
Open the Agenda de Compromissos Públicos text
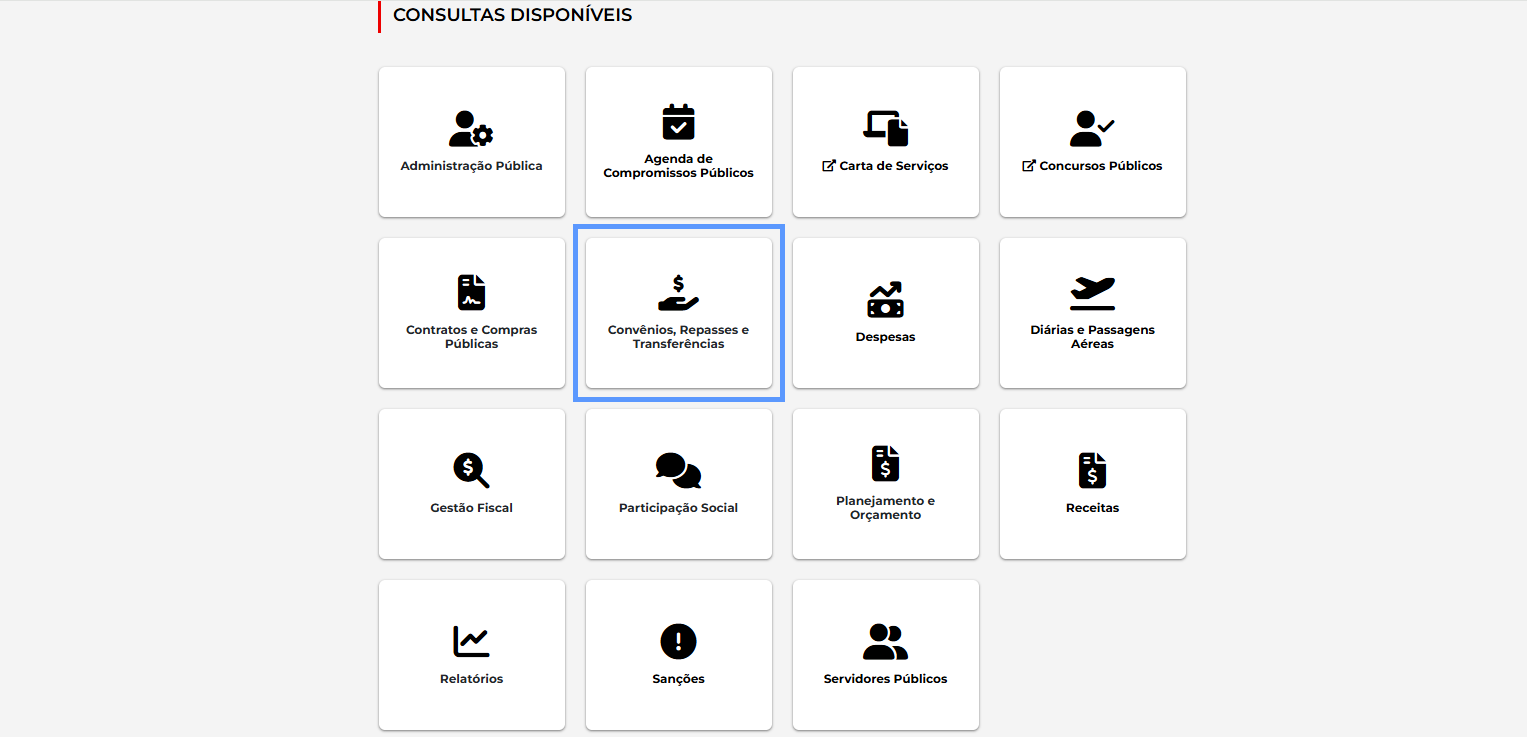coord(678,166)
